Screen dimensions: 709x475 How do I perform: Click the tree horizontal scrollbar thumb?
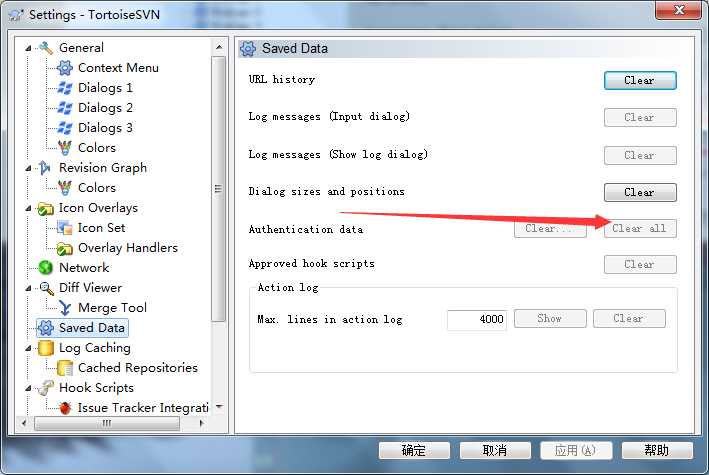point(107,423)
